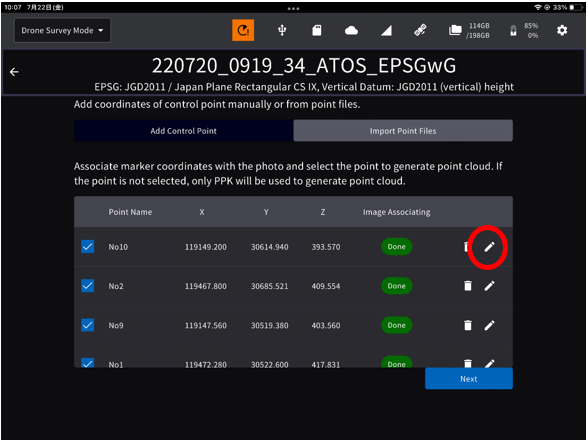Screen dimensions: 588x440
Task: Switch to Import Point Files tab
Action: point(403,131)
